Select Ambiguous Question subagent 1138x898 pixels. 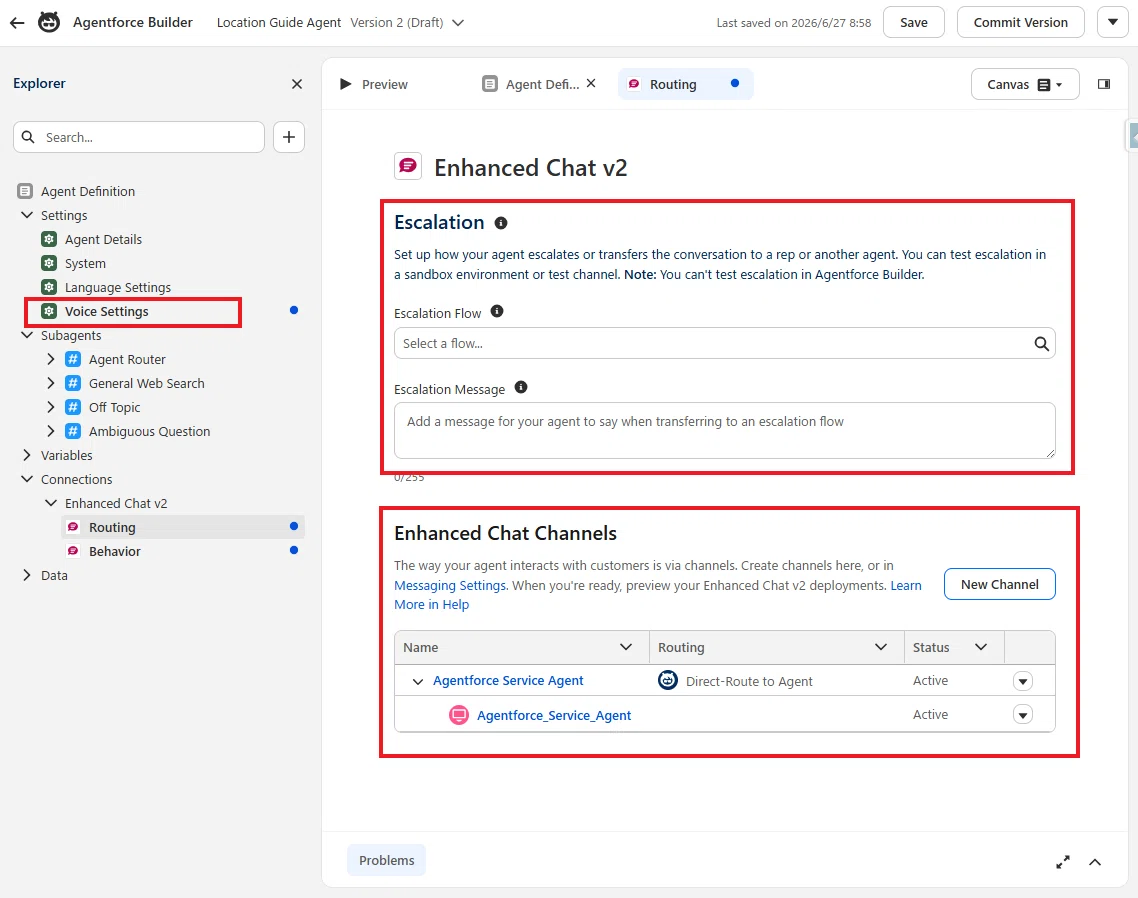[150, 431]
